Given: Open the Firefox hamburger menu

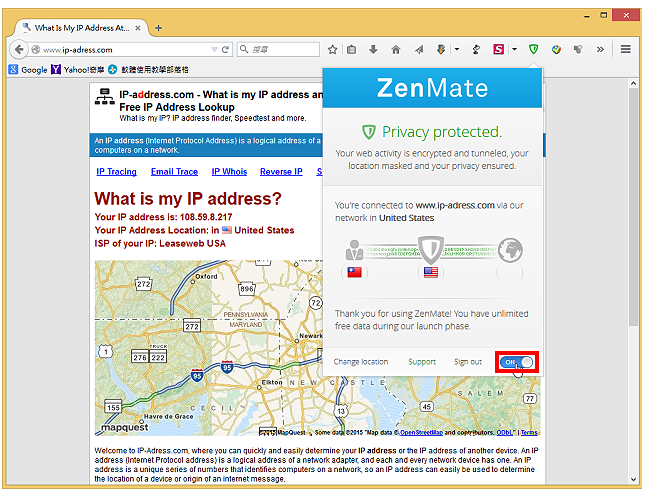Looking at the screenshot, I should point(625,50).
